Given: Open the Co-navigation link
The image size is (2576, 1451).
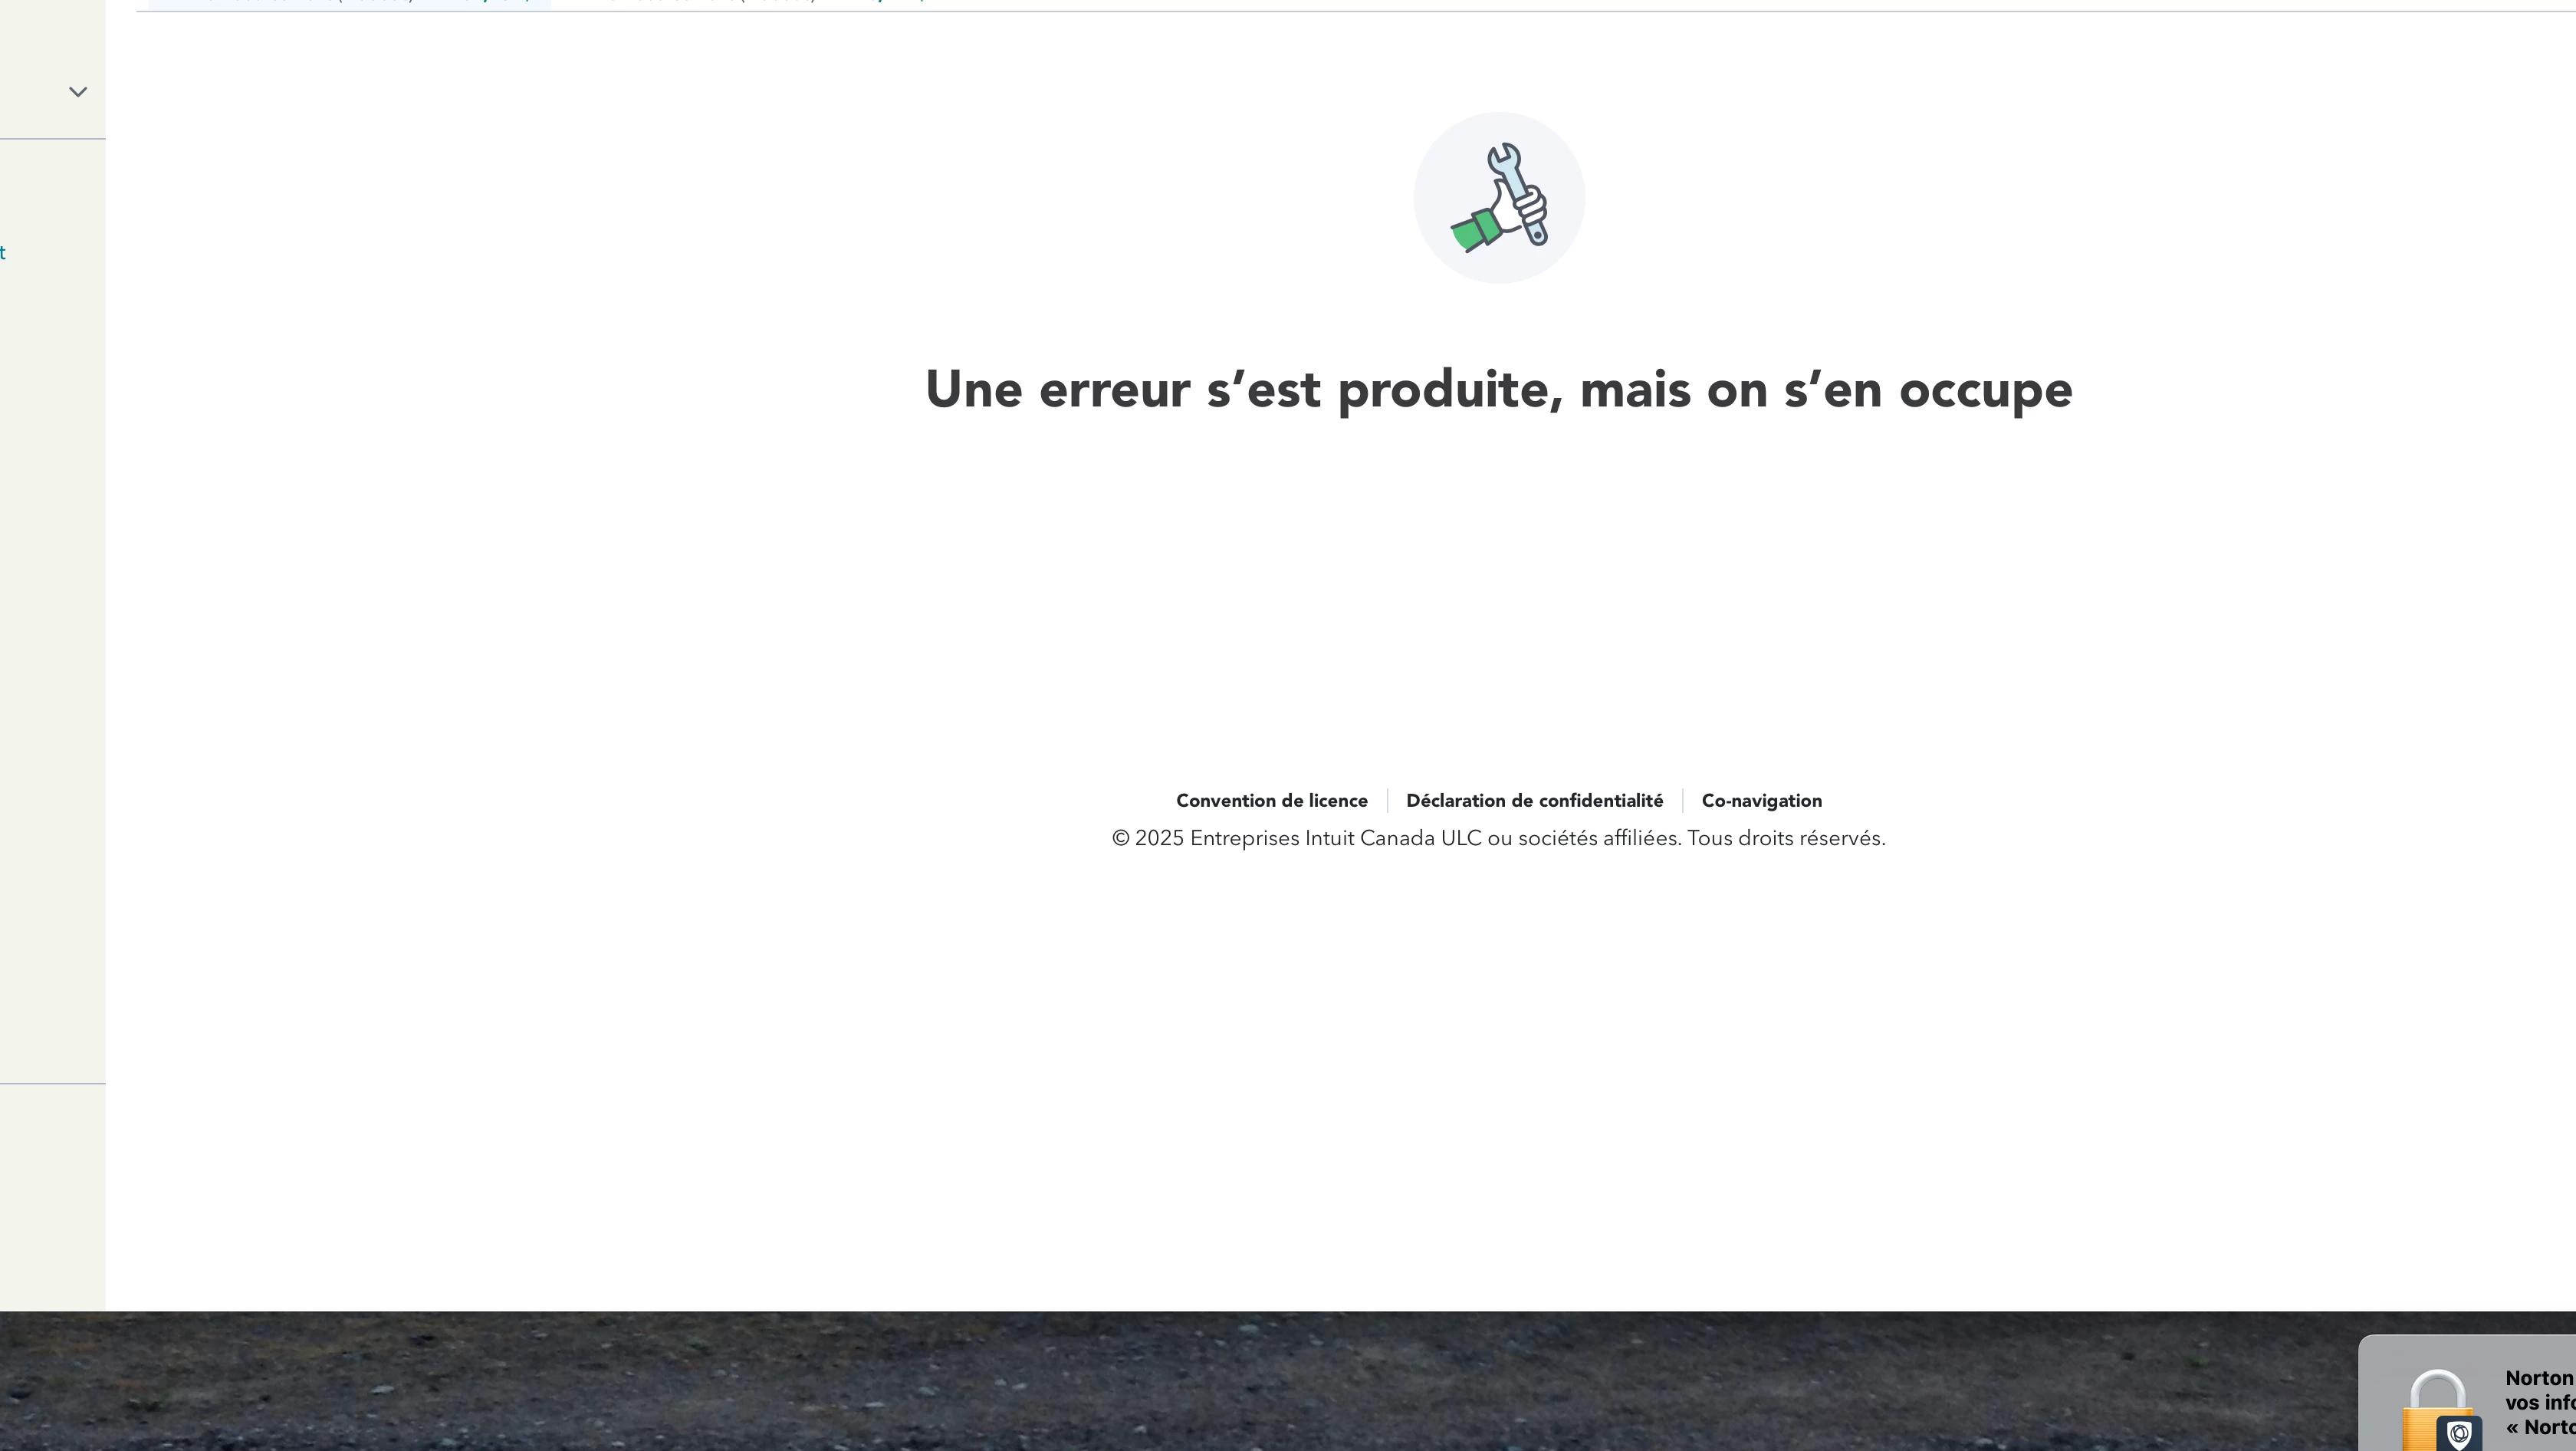Looking at the screenshot, I should [x=1761, y=801].
